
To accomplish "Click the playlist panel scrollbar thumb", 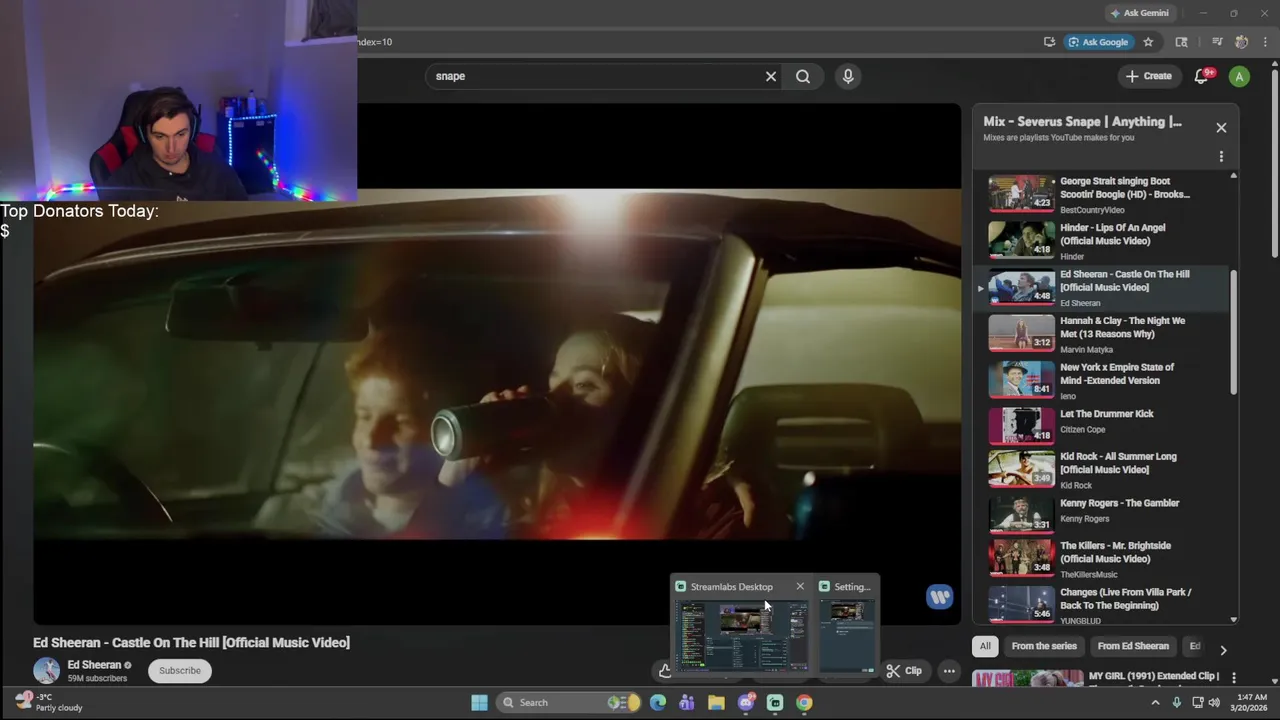I will (x=1233, y=332).
